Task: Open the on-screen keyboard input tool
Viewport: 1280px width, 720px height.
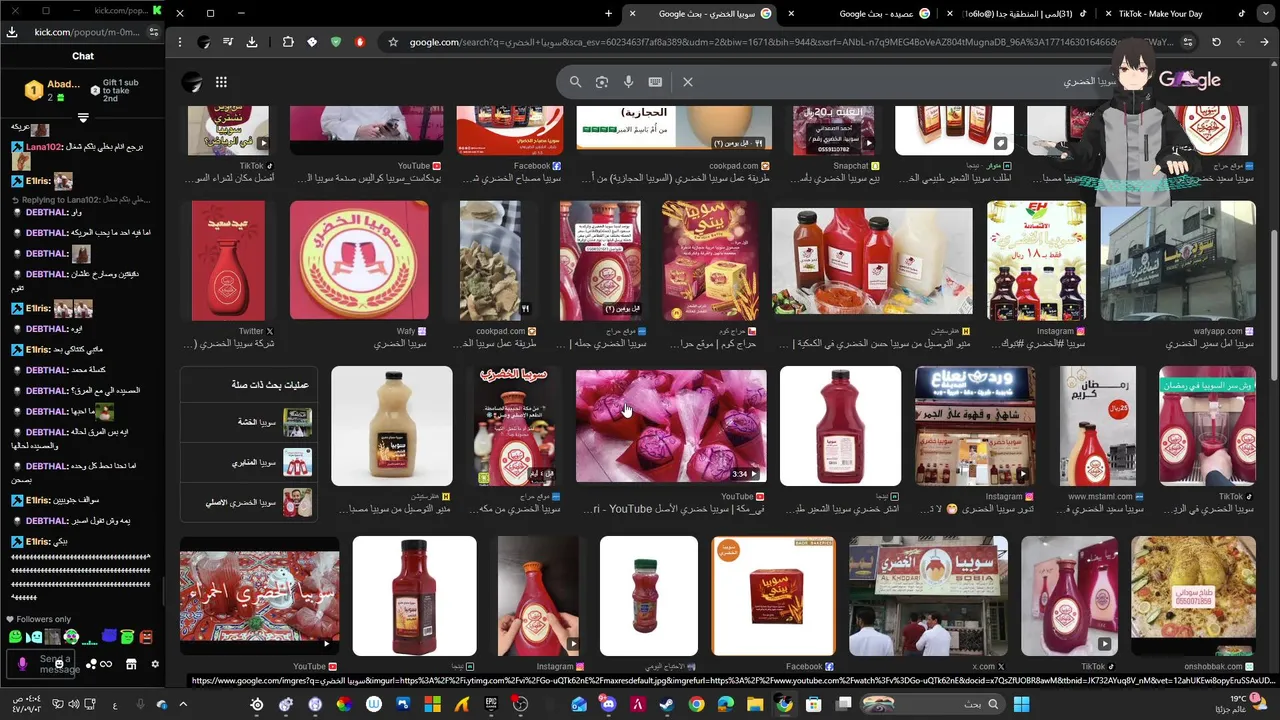Action: (x=655, y=82)
